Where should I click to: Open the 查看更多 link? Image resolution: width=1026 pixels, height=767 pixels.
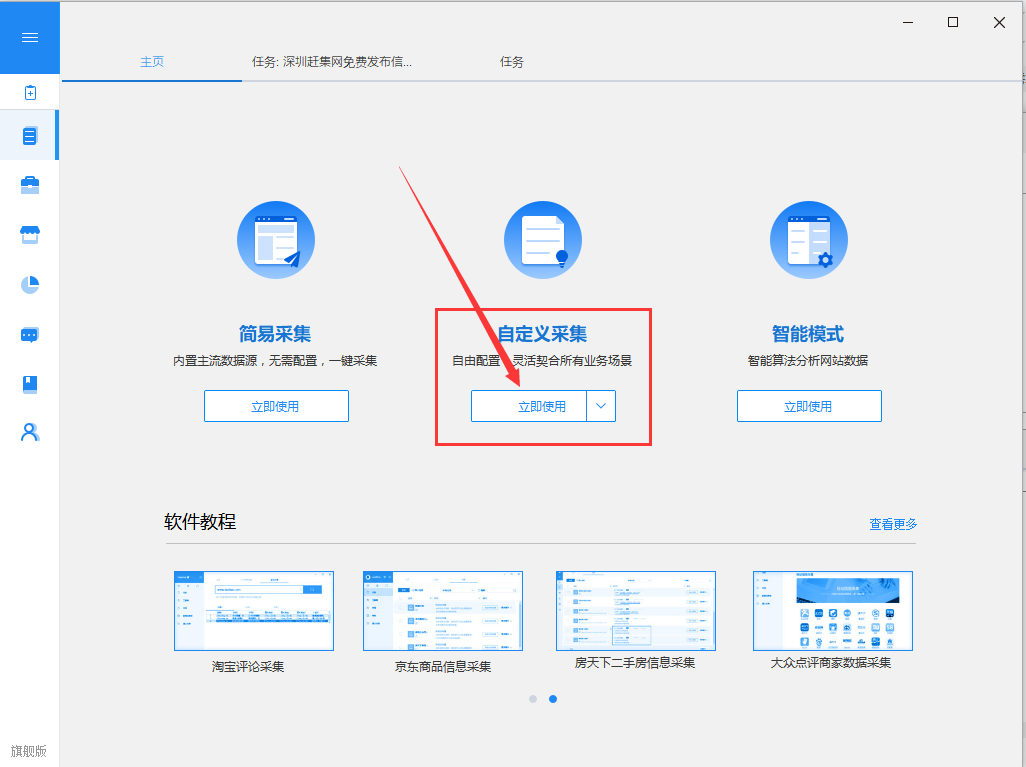(x=893, y=524)
